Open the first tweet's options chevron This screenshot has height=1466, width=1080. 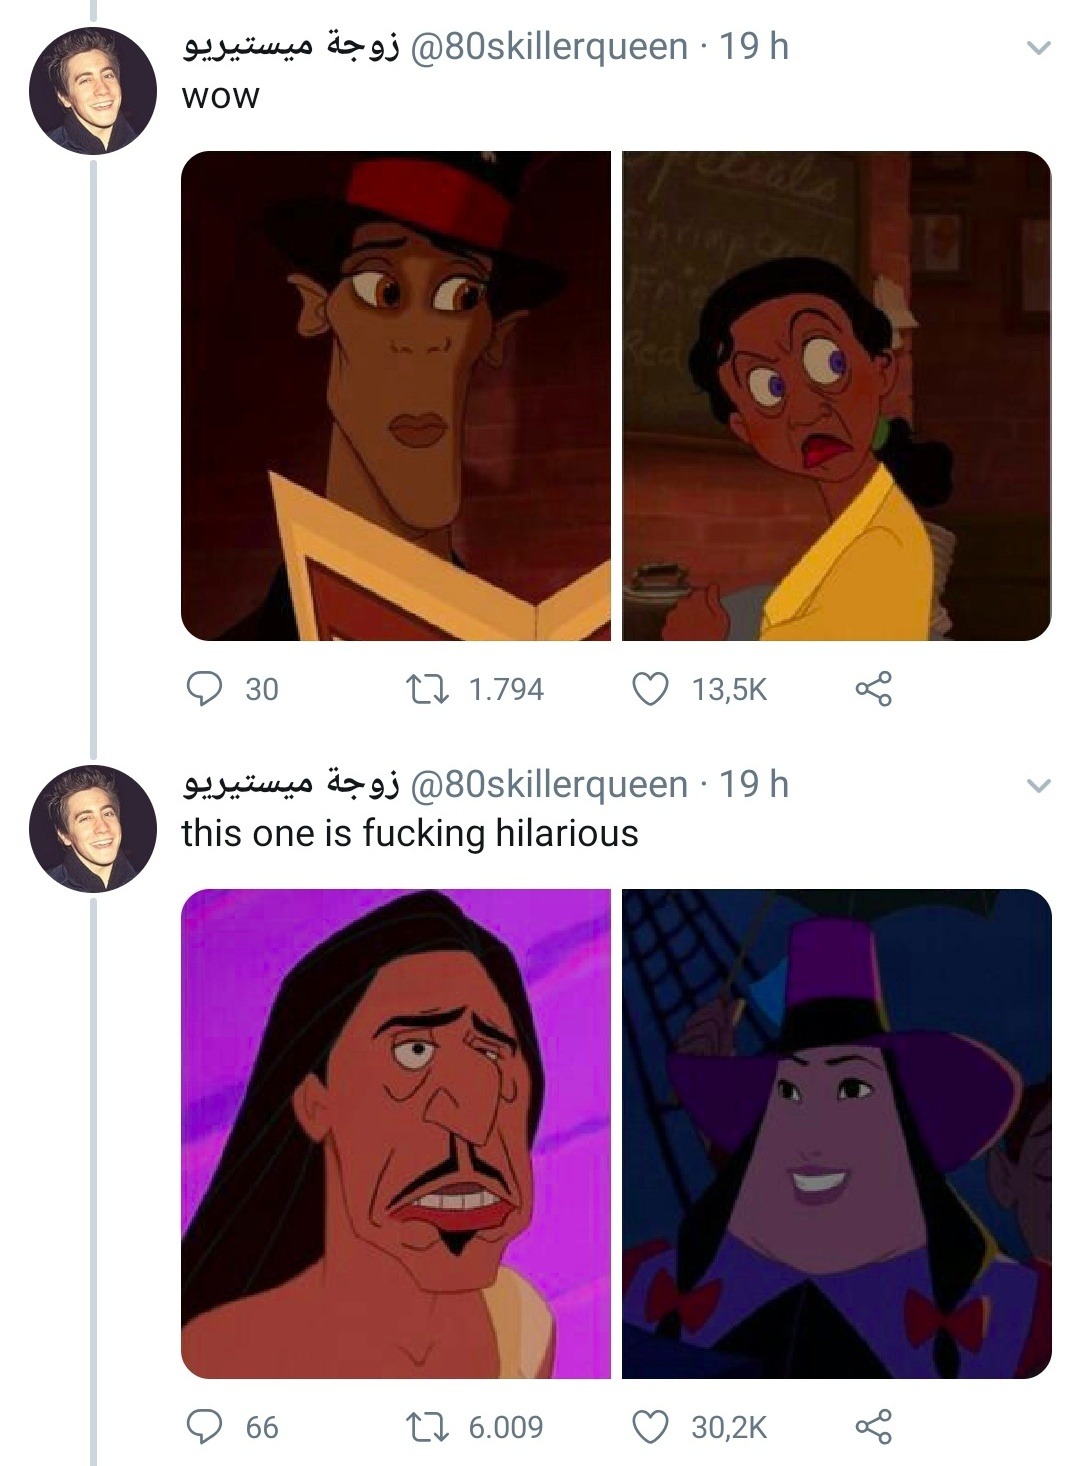1039,48
